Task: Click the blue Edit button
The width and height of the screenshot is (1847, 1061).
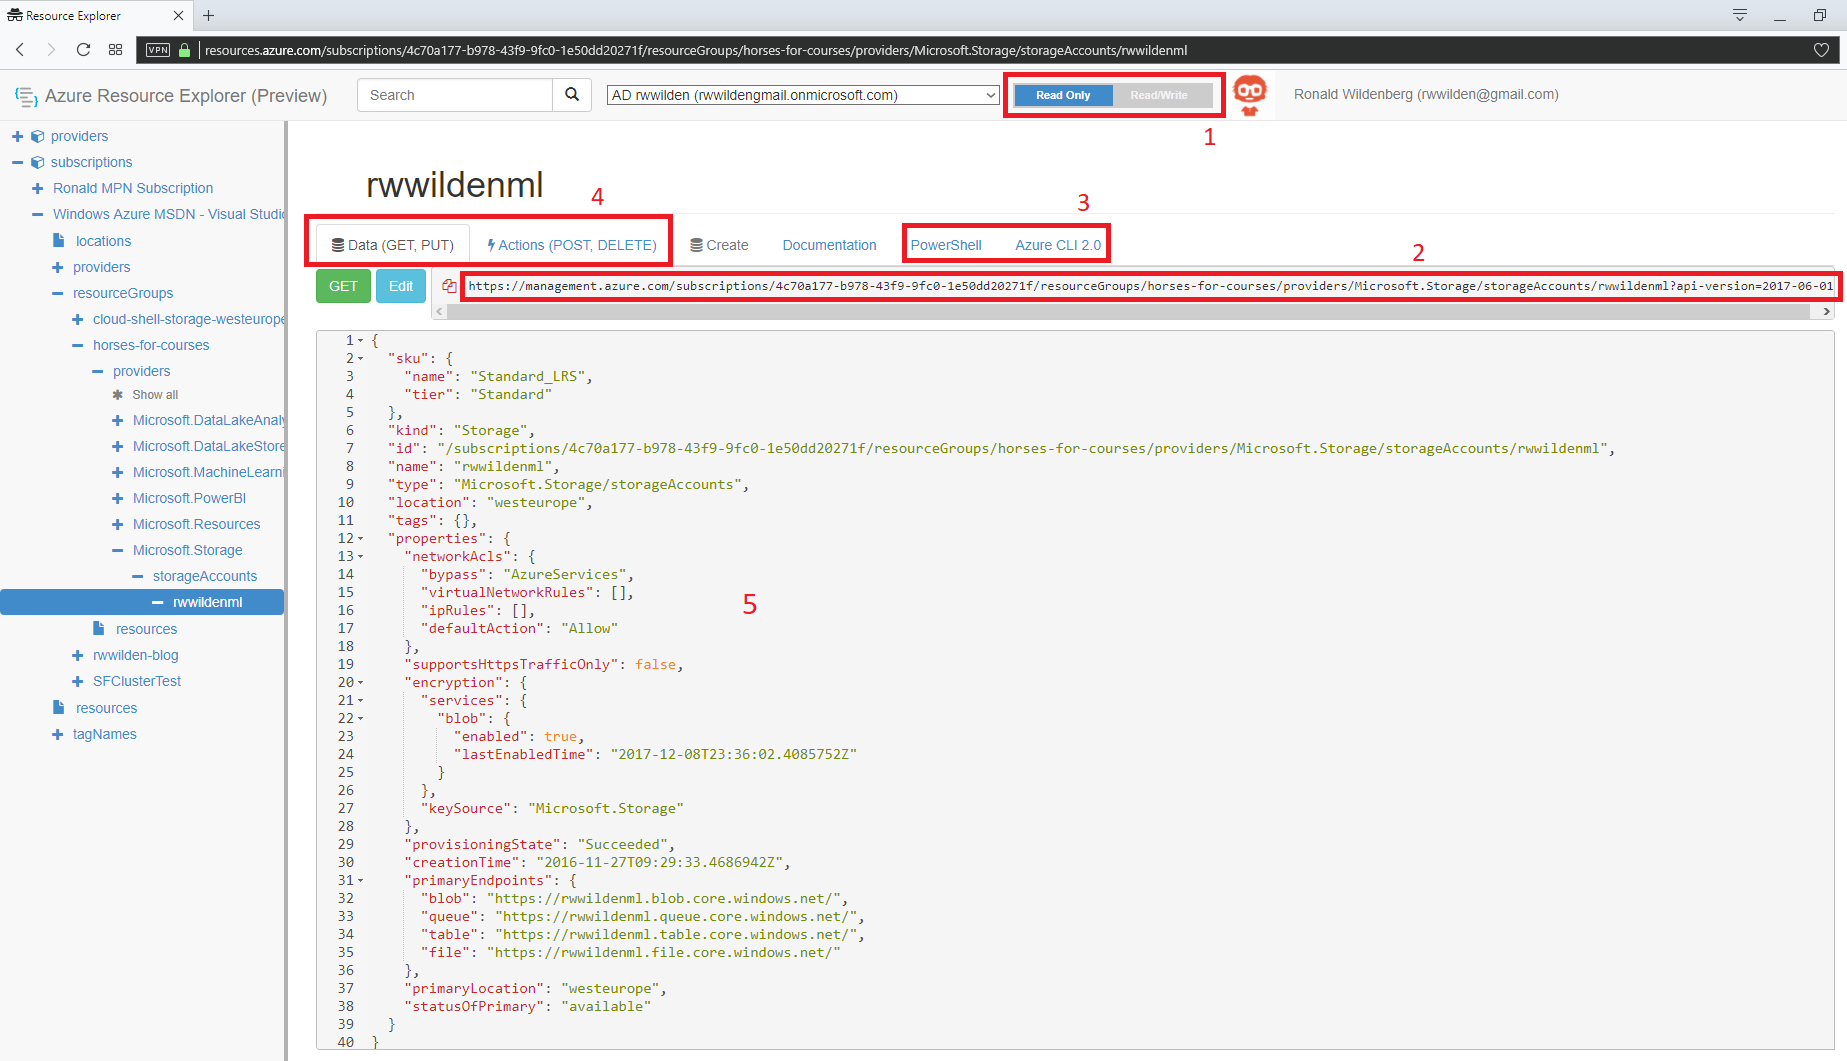Action: tap(401, 286)
